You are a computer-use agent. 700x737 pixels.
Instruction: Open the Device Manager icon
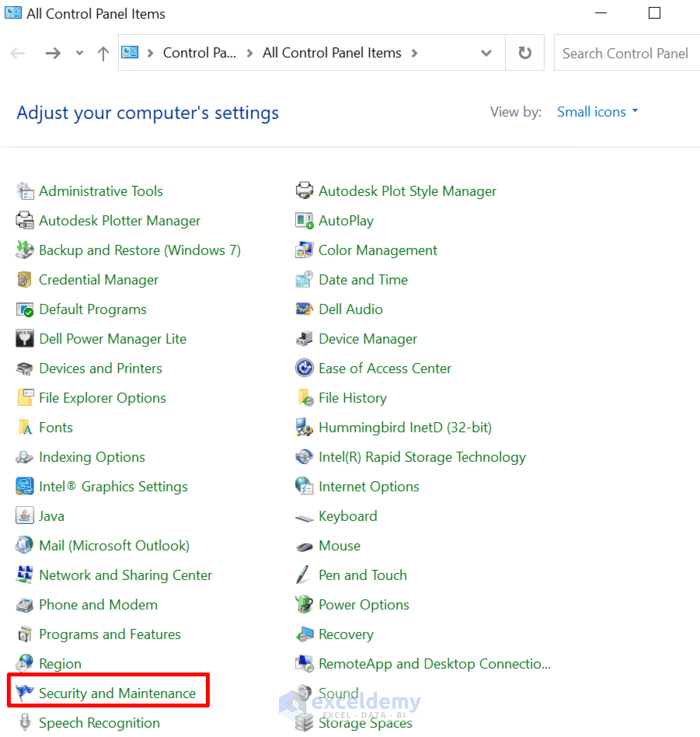point(305,339)
